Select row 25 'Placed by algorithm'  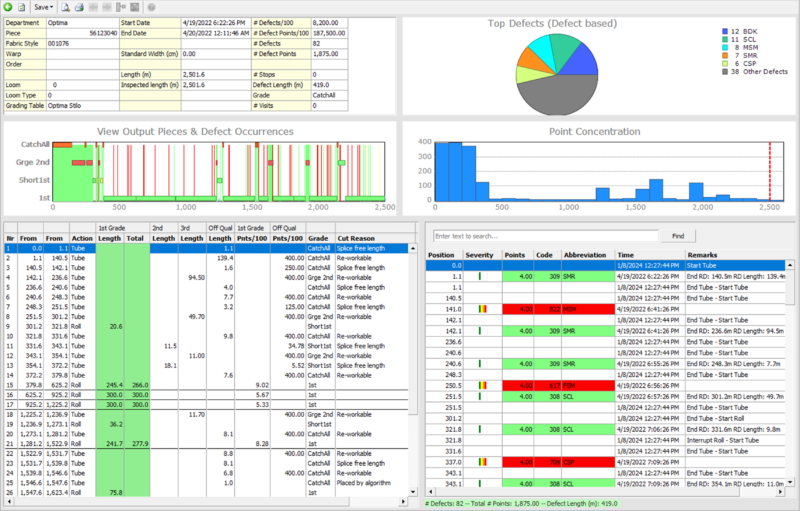207,482
